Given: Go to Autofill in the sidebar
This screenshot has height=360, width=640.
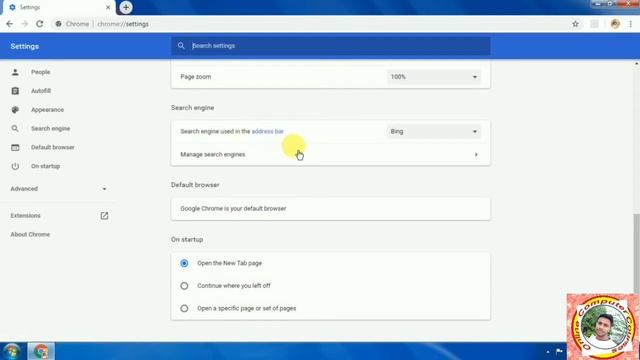Looking at the screenshot, I should (41, 91).
